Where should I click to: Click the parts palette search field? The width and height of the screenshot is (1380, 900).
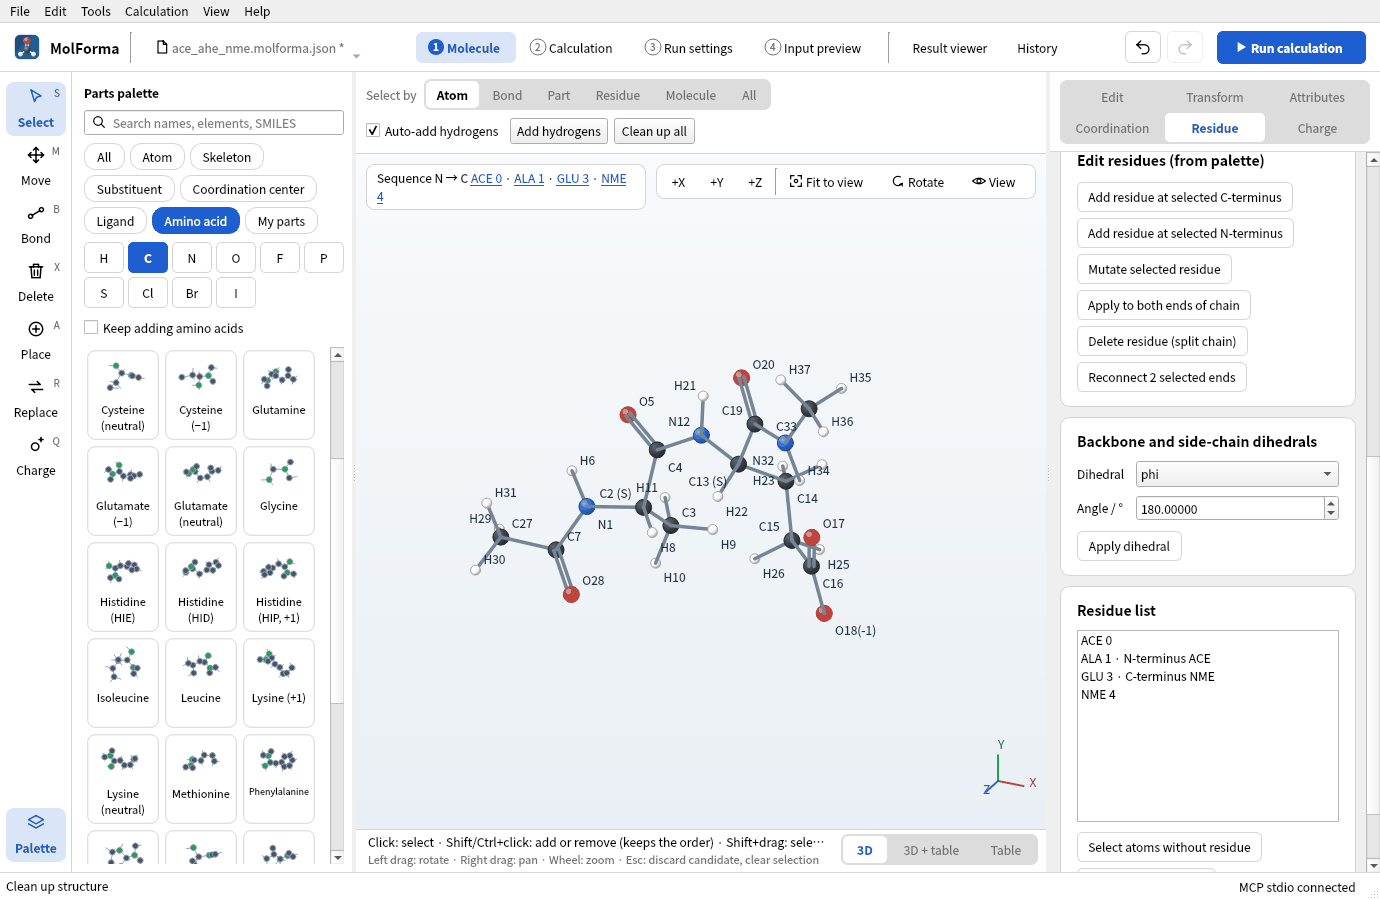(214, 123)
